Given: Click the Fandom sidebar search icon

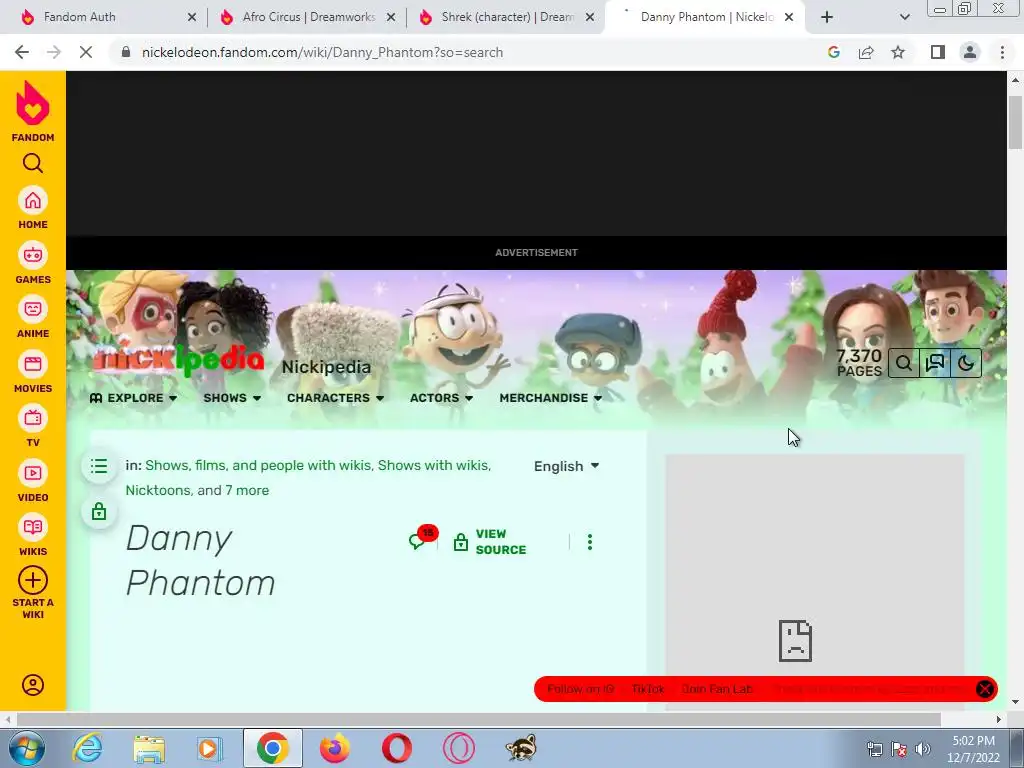Looking at the screenshot, I should [x=33, y=163].
